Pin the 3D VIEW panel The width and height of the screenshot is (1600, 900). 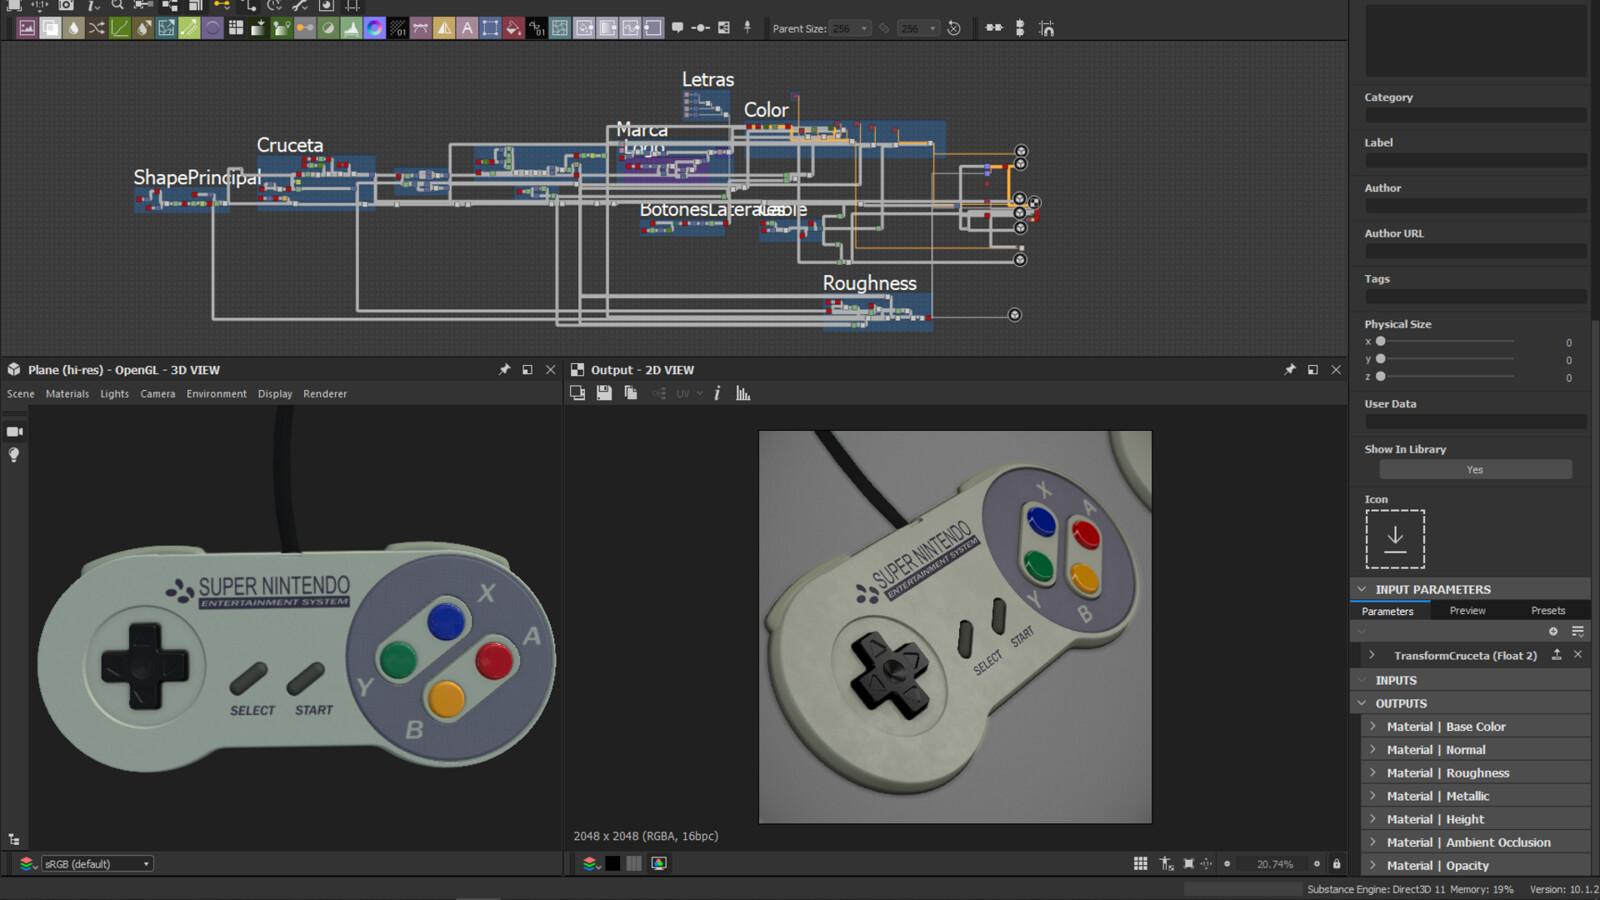(x=504, y=369)
